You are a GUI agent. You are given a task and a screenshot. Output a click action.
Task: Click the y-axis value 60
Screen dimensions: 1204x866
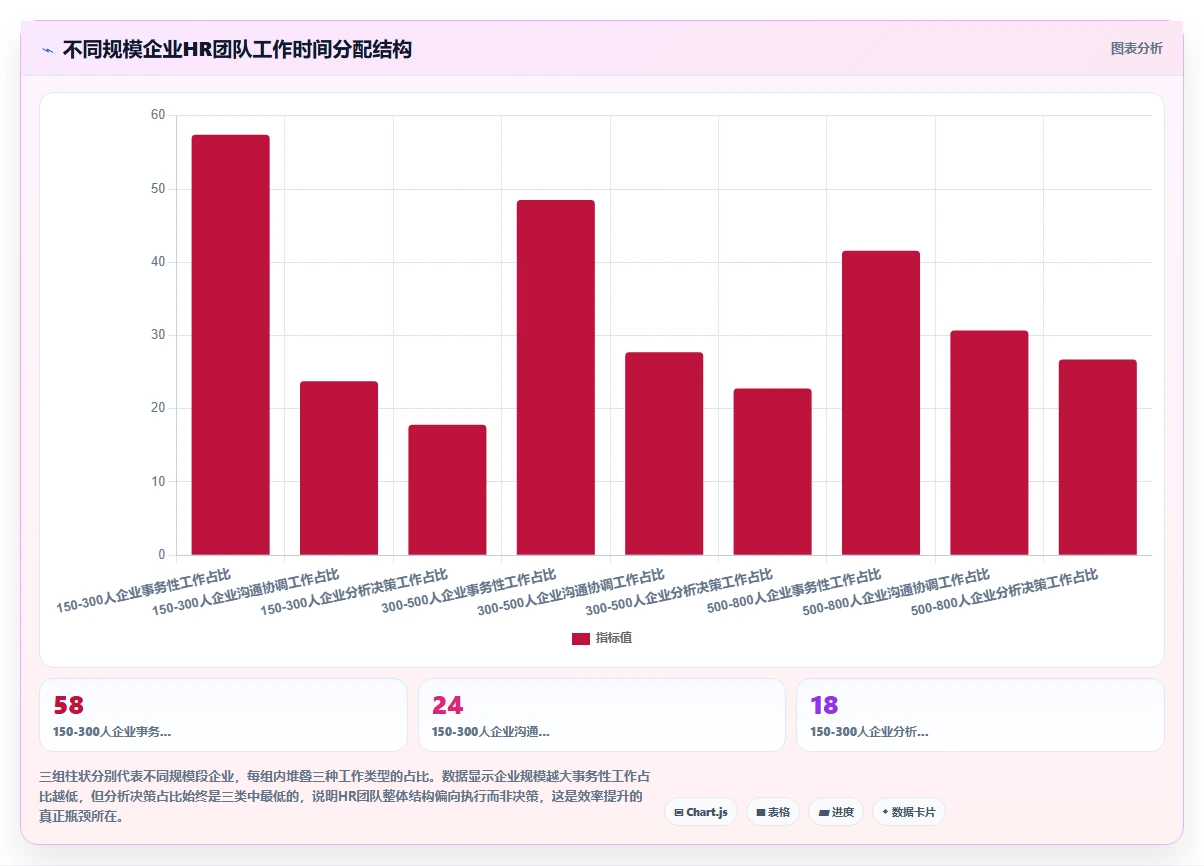click(x=158, y=115)
